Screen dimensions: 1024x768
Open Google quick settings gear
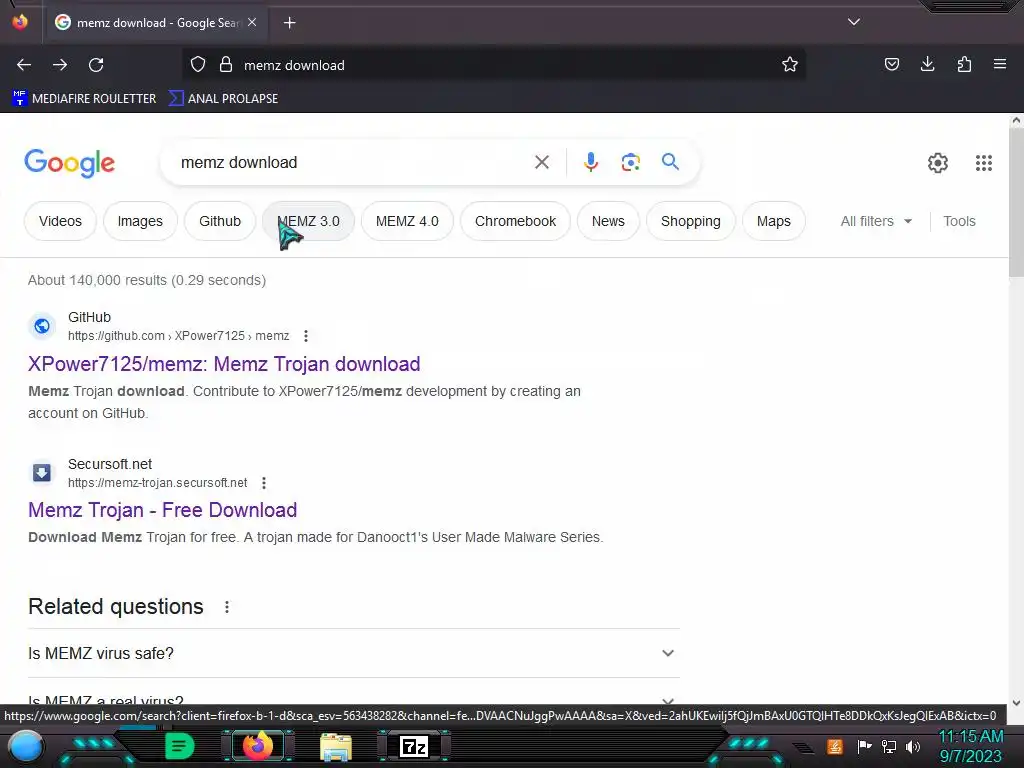click(938, 163)
